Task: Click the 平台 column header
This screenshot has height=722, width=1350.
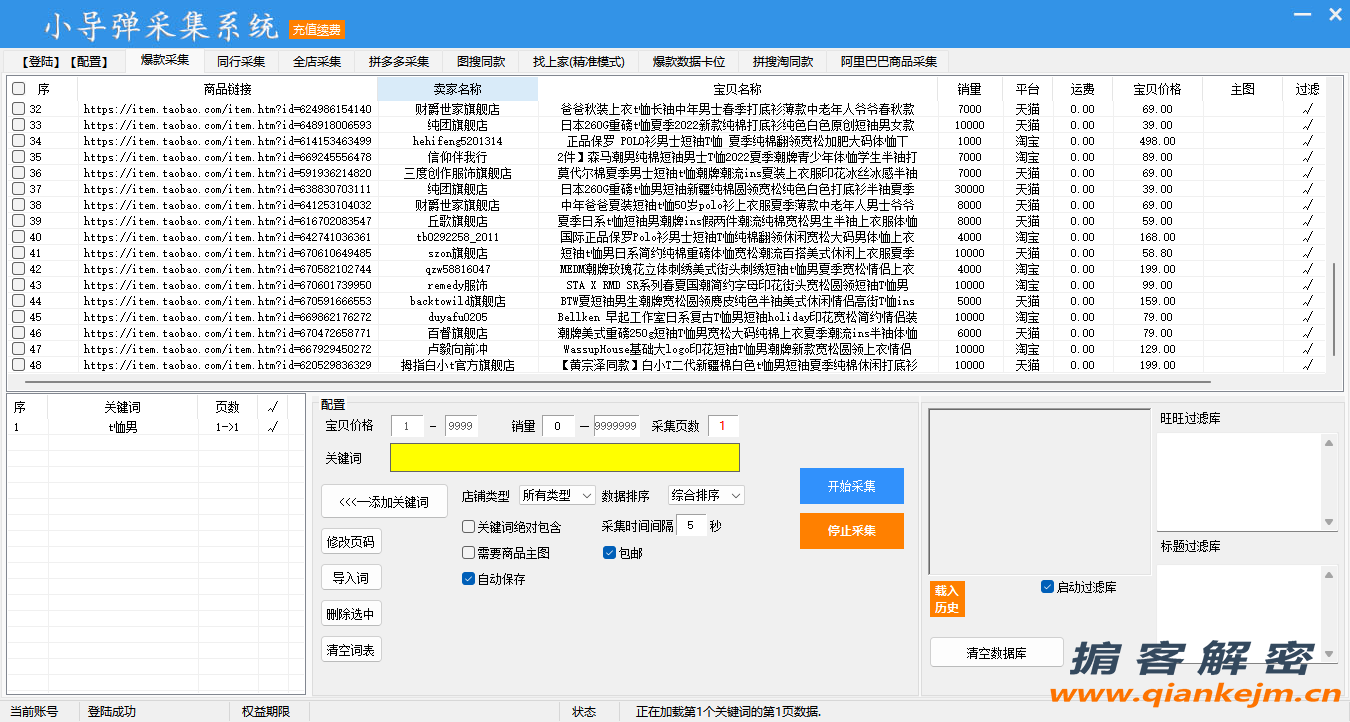Action: [x=1027, y=89]
